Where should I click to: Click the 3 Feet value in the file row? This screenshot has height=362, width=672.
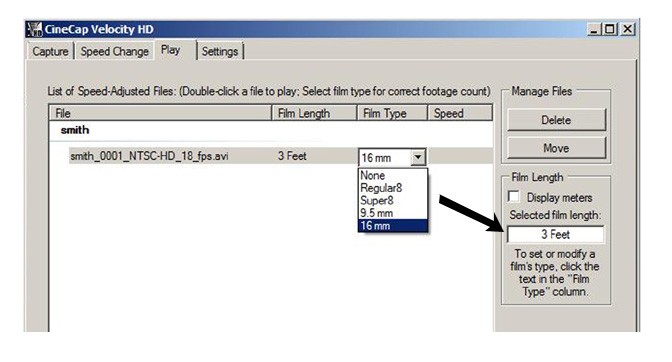click(292, 156)
